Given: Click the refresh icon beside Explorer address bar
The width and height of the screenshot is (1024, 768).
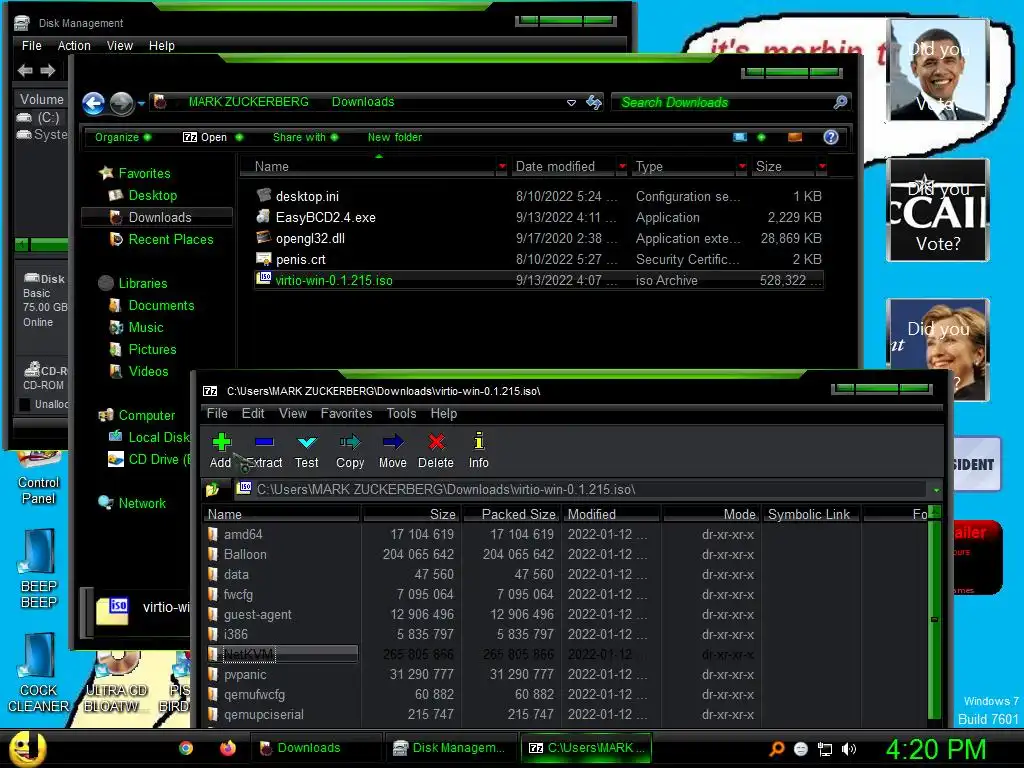Looking at the screenshot, I should click(594, 103).
